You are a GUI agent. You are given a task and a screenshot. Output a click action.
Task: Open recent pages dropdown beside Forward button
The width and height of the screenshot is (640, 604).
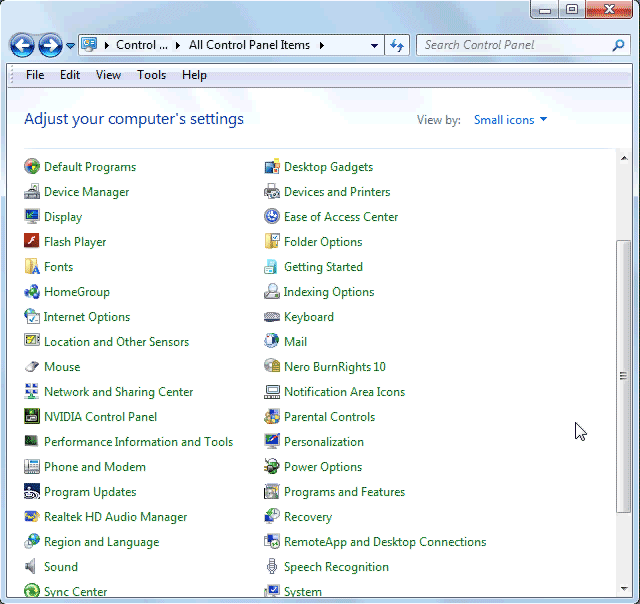(x=70, y=45)
